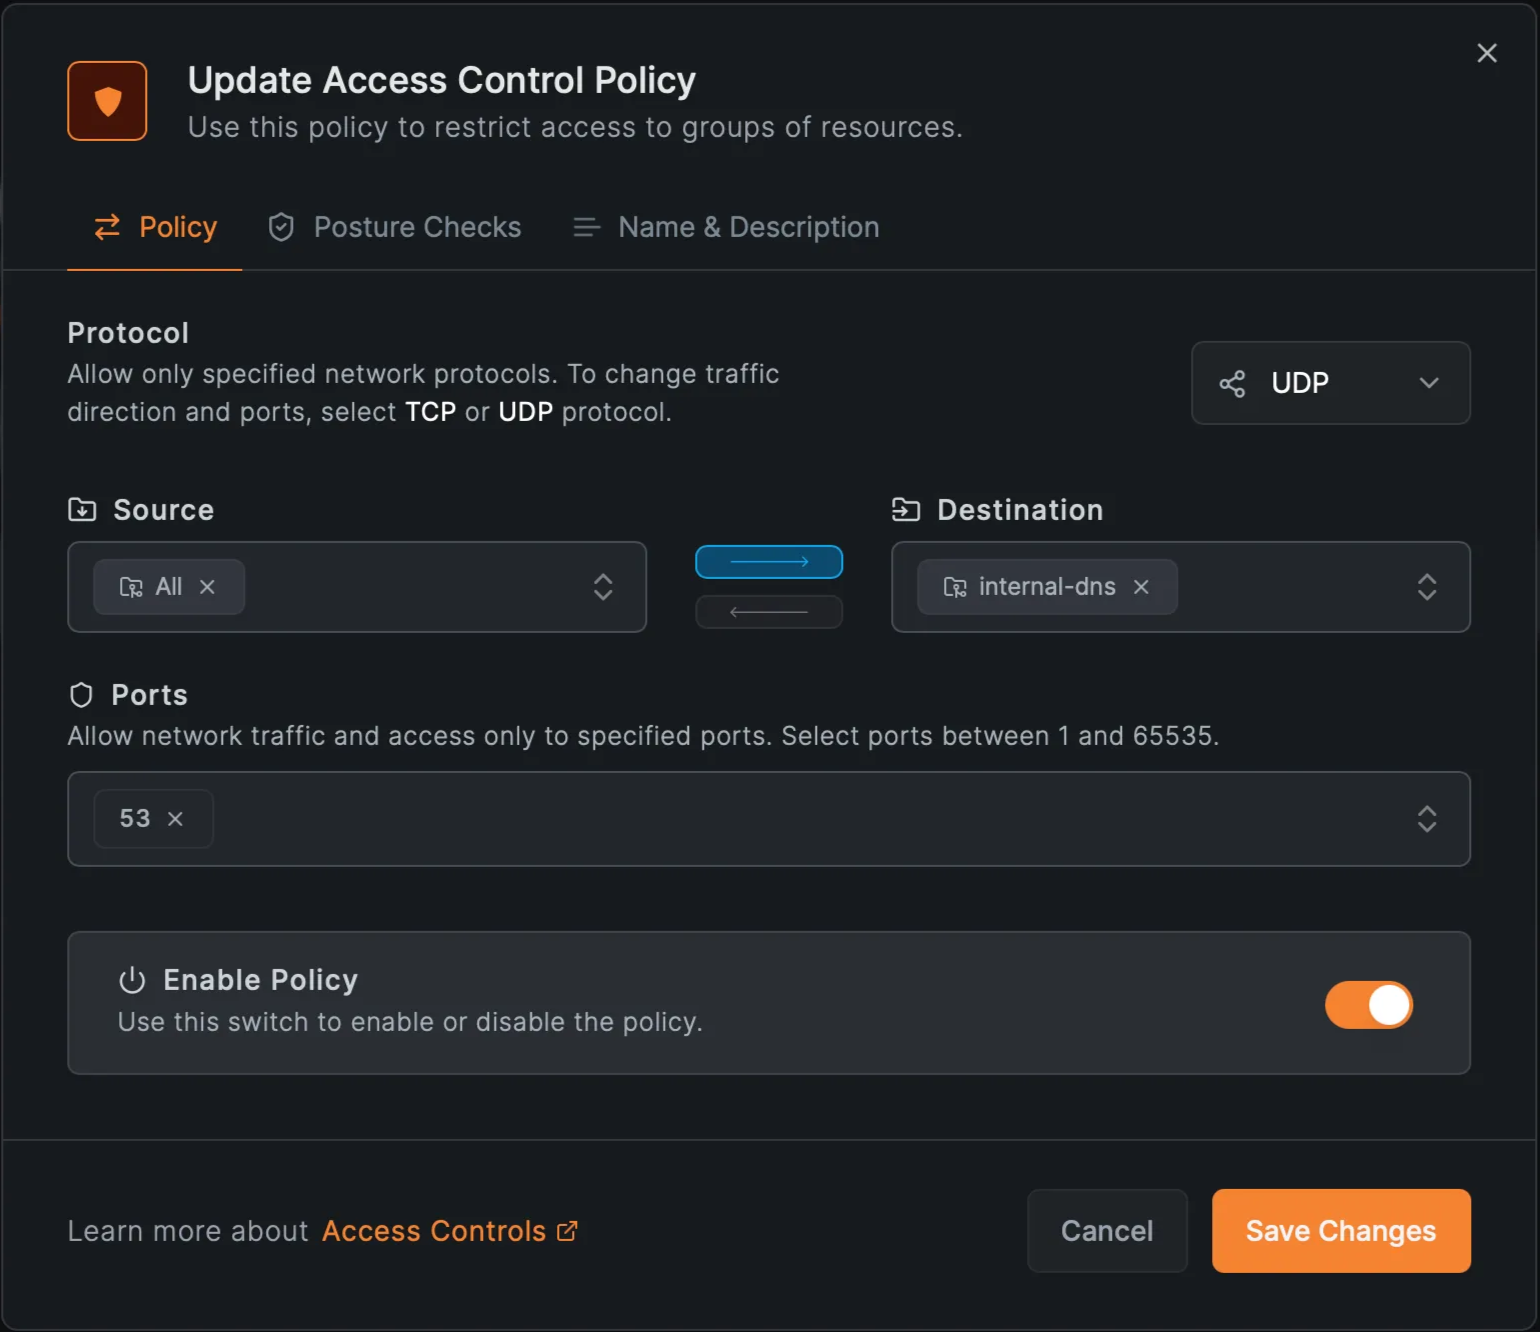The height and width of the screenshot is (1332, 1540).
Task: Enable the left-direction traffic arrow
Action: (768, 611)
